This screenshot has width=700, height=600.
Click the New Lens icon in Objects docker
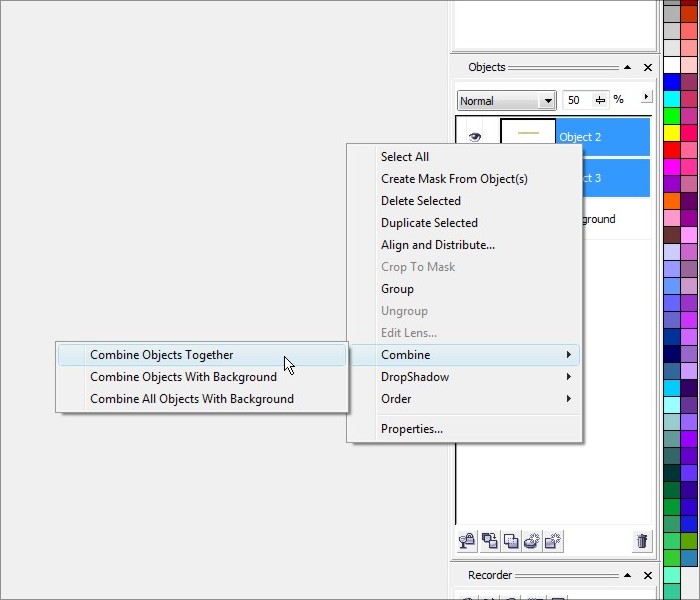pyautogui.click(x=531, y=541)
